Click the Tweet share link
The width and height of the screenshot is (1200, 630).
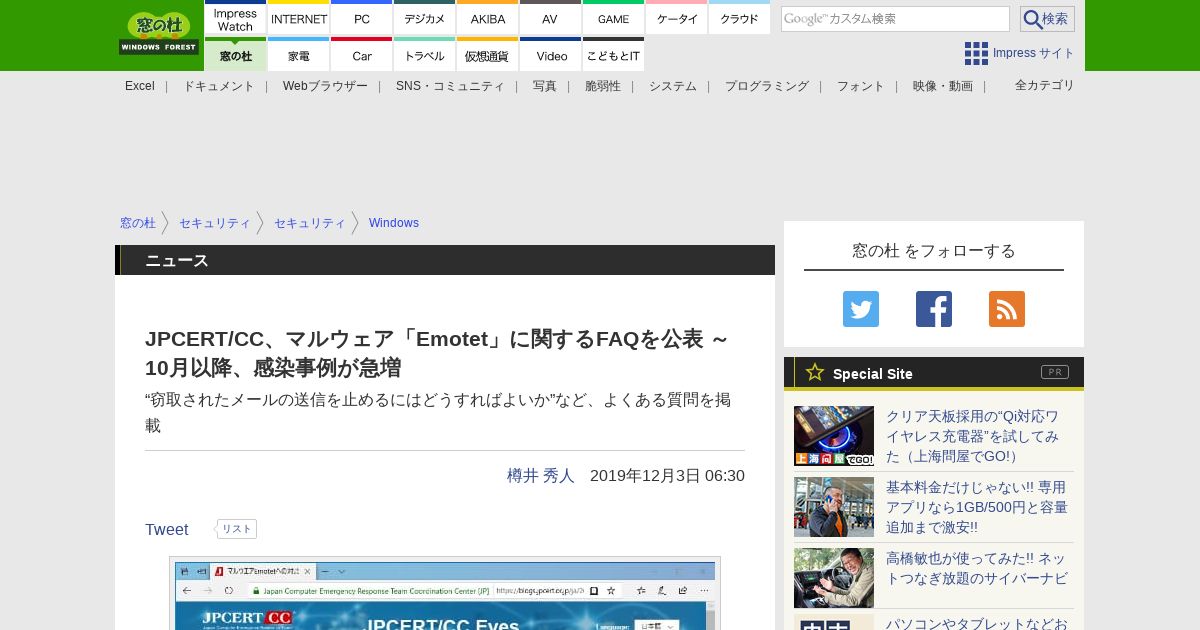coord(167,530)
